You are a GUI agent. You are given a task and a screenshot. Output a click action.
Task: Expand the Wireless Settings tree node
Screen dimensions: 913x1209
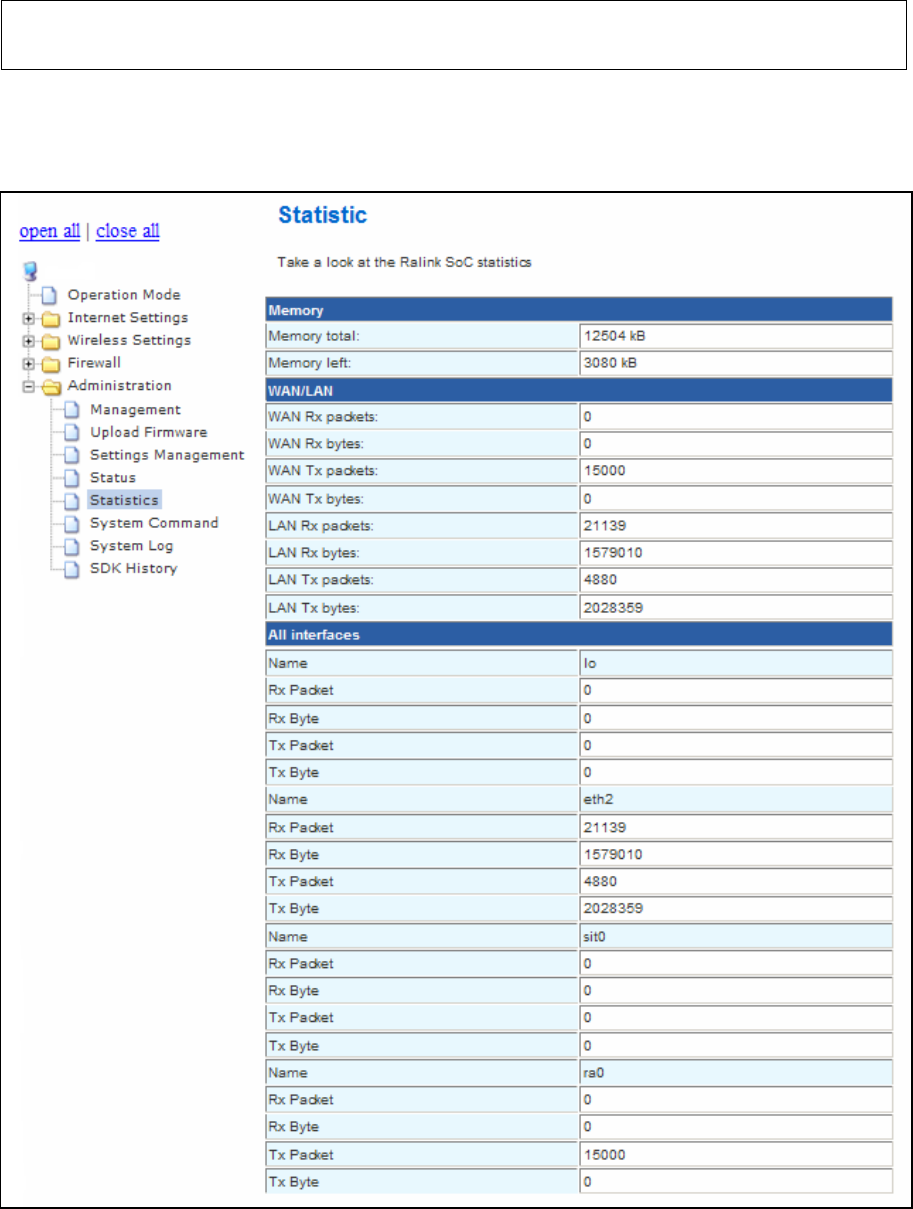tap(29, 341)
